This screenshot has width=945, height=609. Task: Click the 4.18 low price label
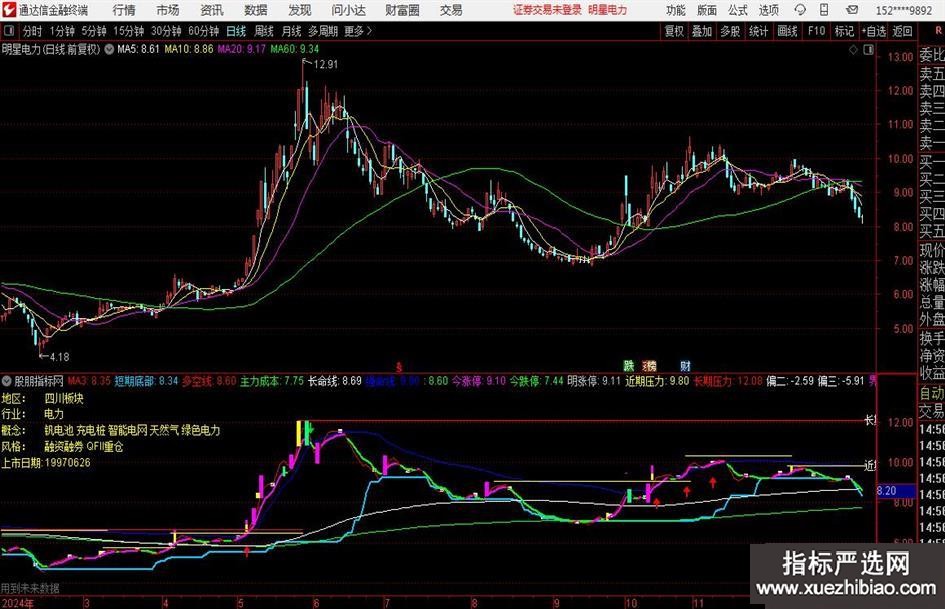click(x=59, y=357)
